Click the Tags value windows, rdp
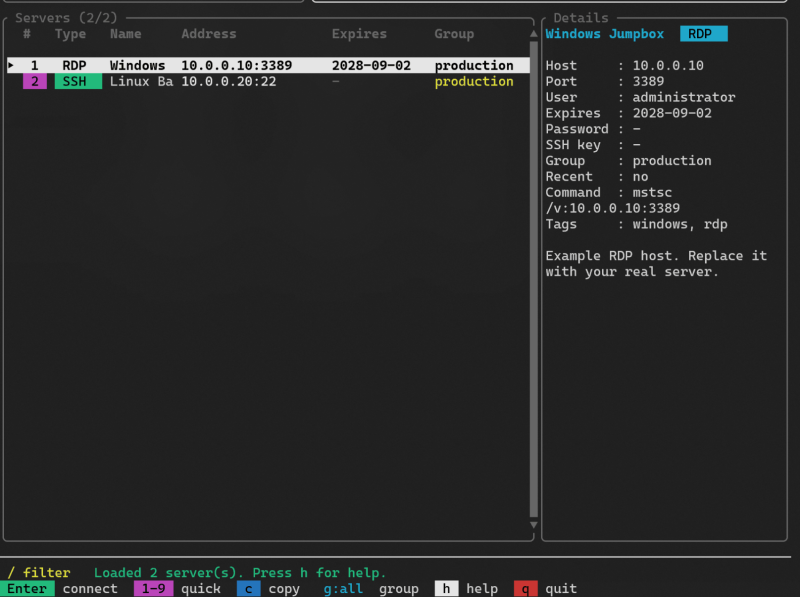This screenshot has width=800, height=597. 680,225
